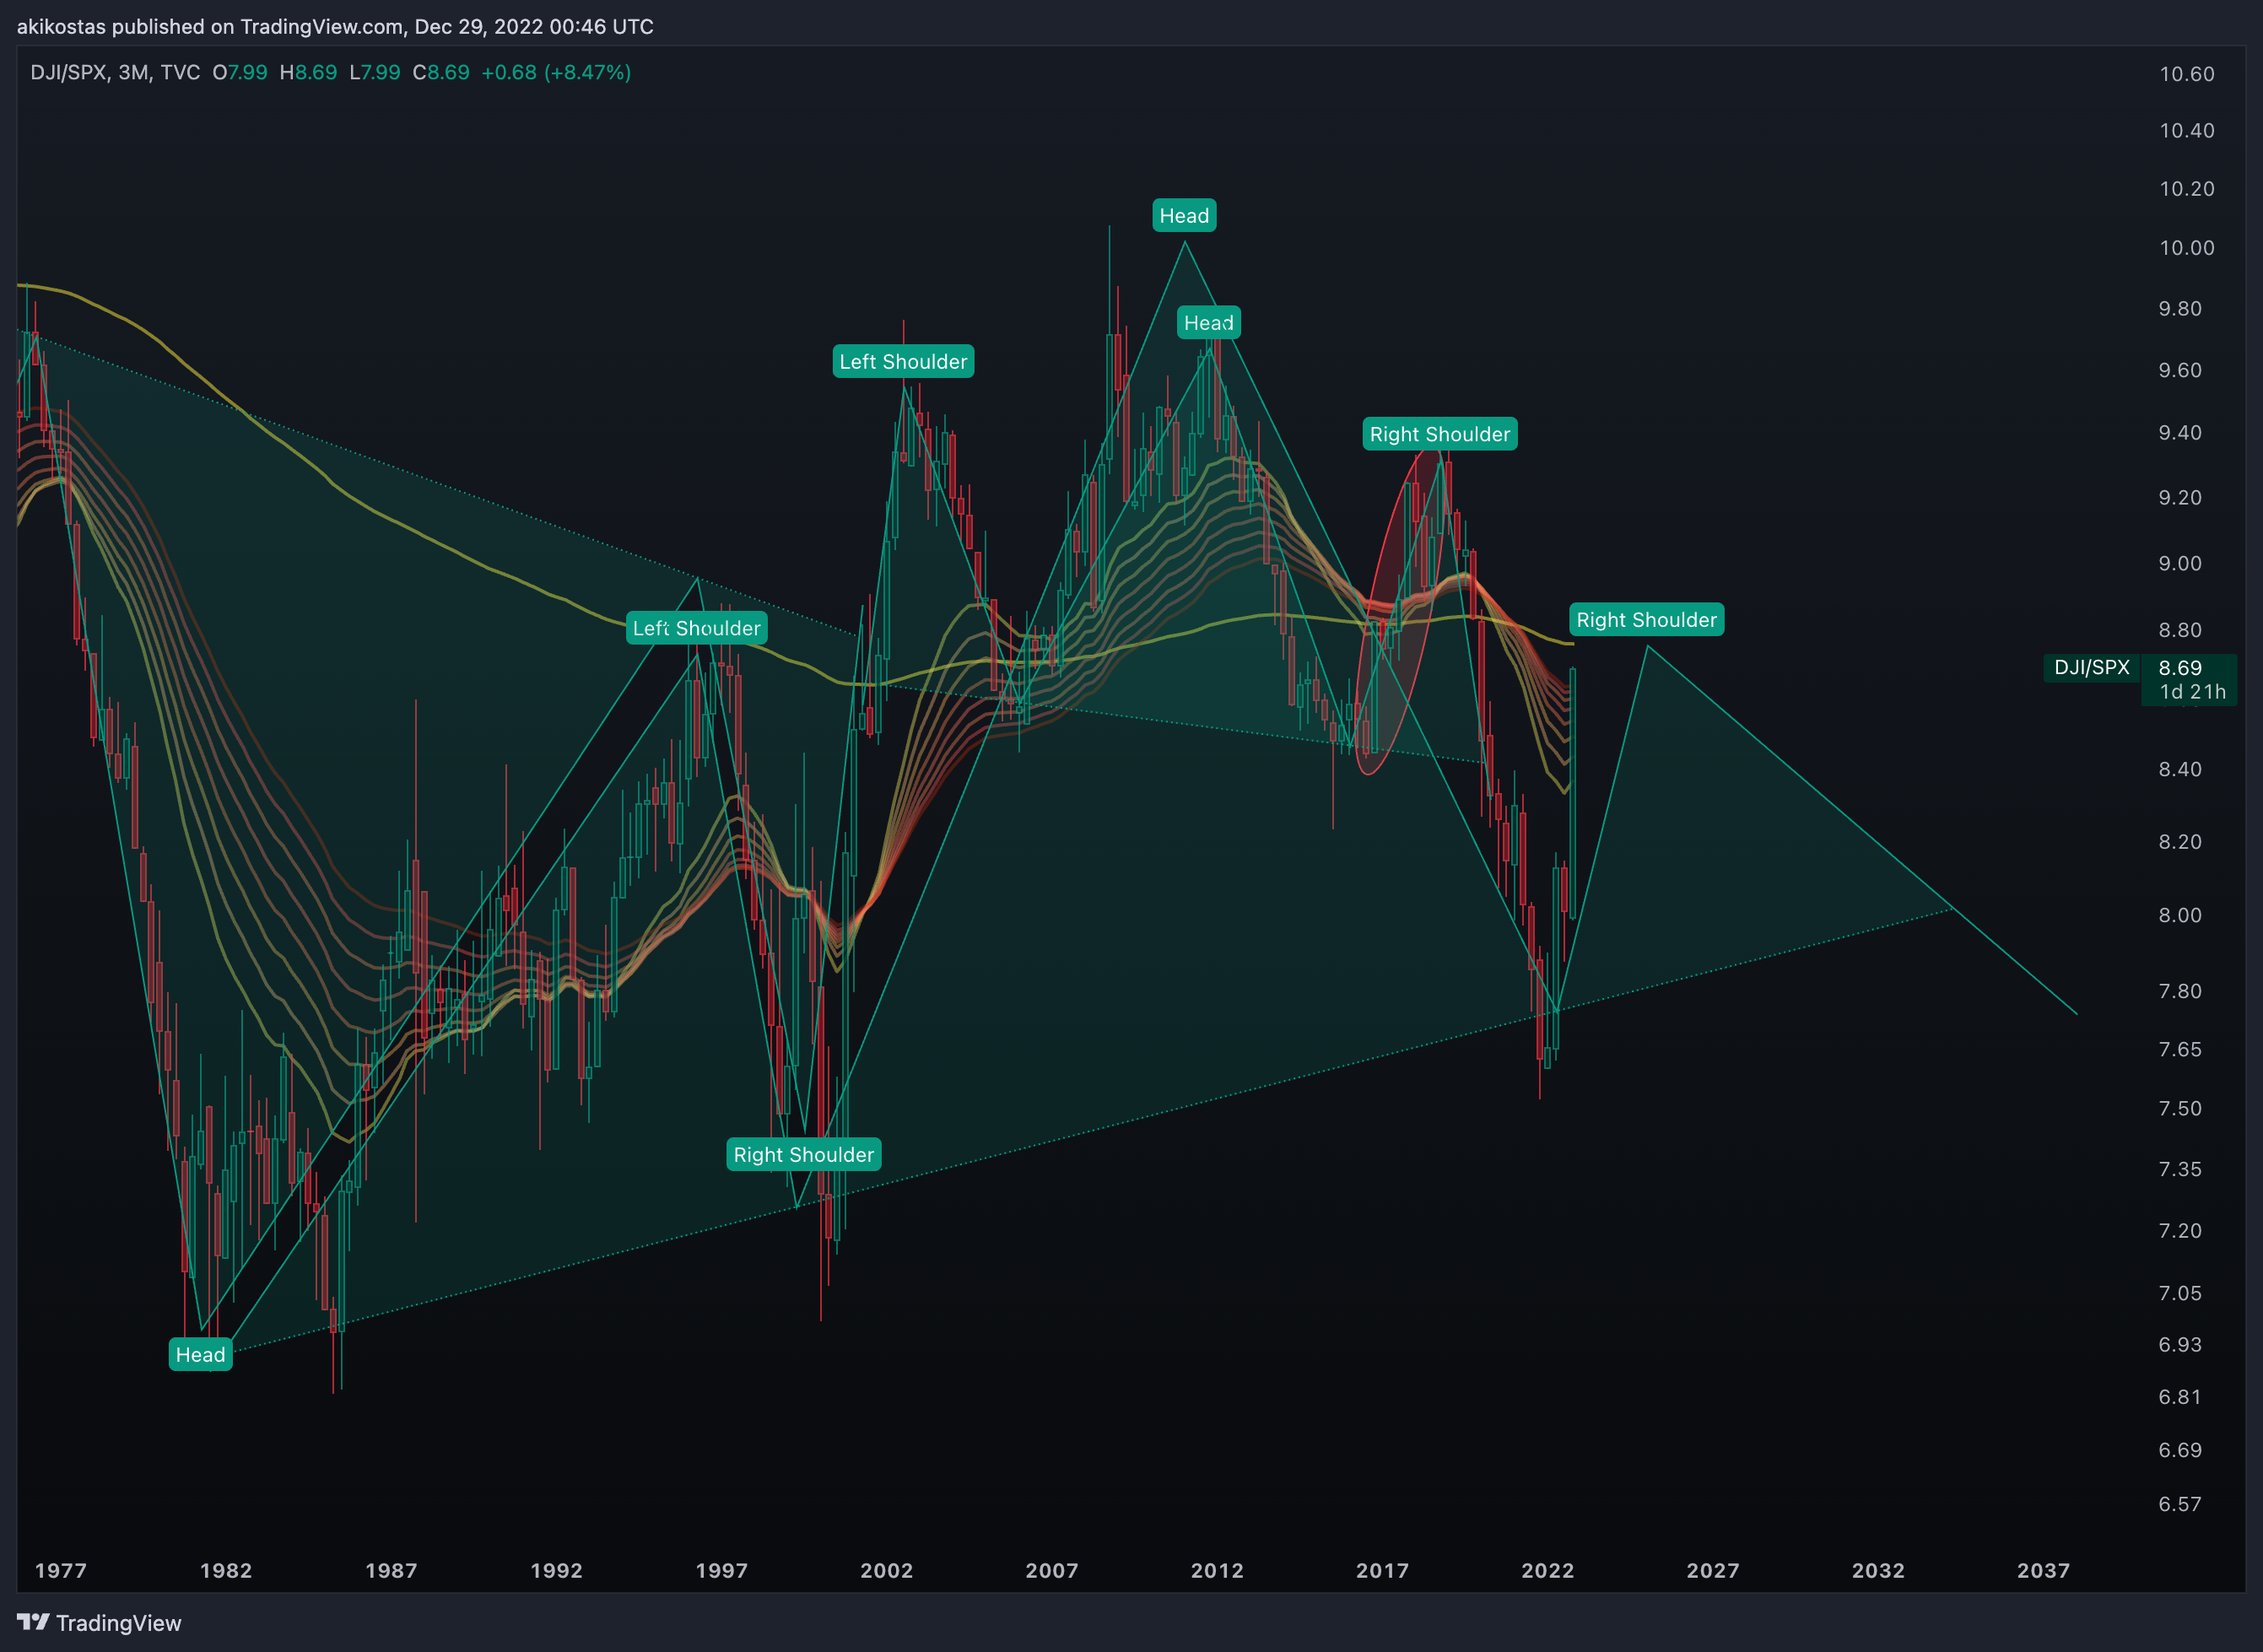Click the 8.40 price axis label
This screenshot has height=1652, width=2263.
2180,770
